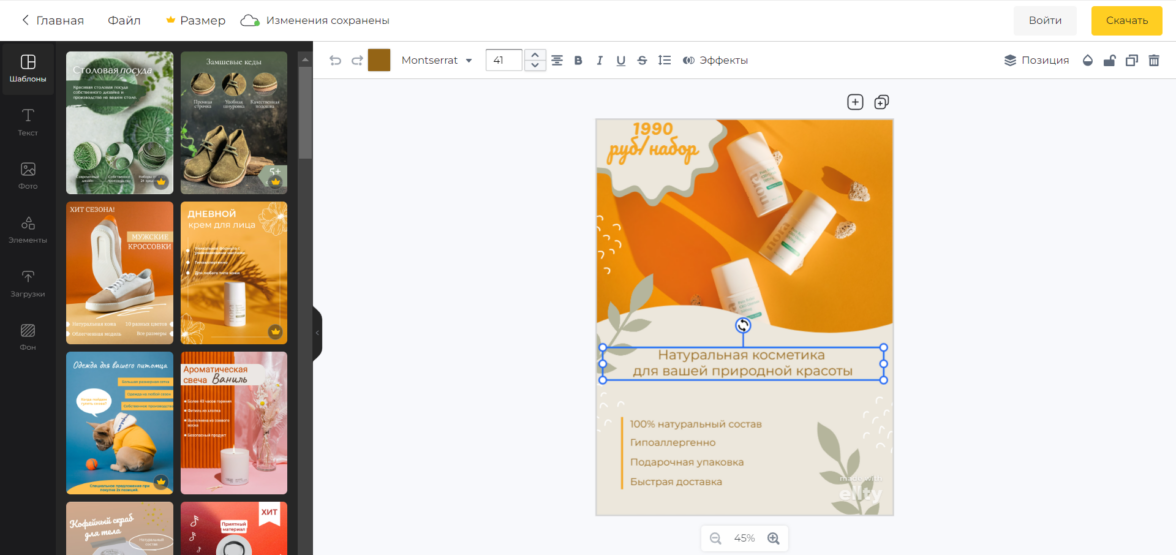This screenshot has height=555, width=1176.
Task: Click the lock element icon
Action: 1109,61
